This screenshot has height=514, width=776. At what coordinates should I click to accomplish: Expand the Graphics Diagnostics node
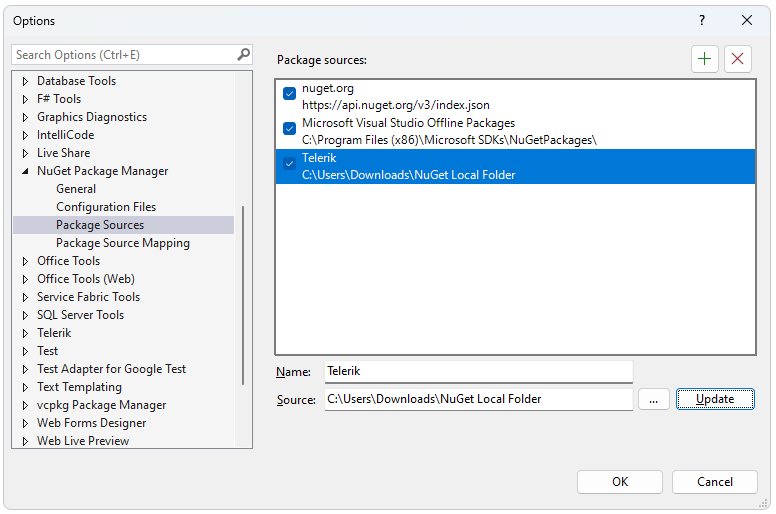tap(25, 117)
